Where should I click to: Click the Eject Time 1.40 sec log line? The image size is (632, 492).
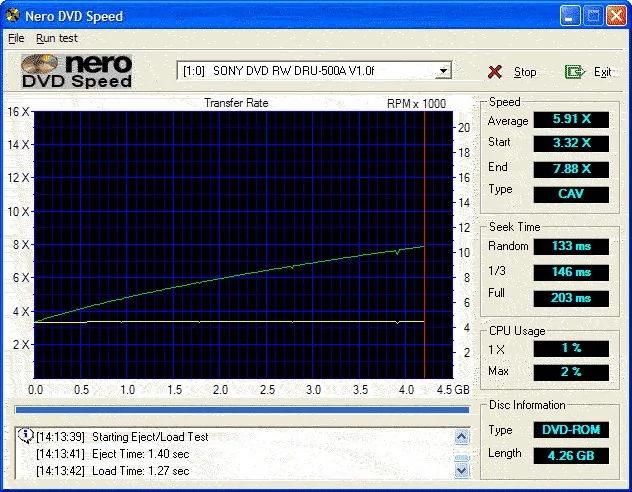point(112,454)
